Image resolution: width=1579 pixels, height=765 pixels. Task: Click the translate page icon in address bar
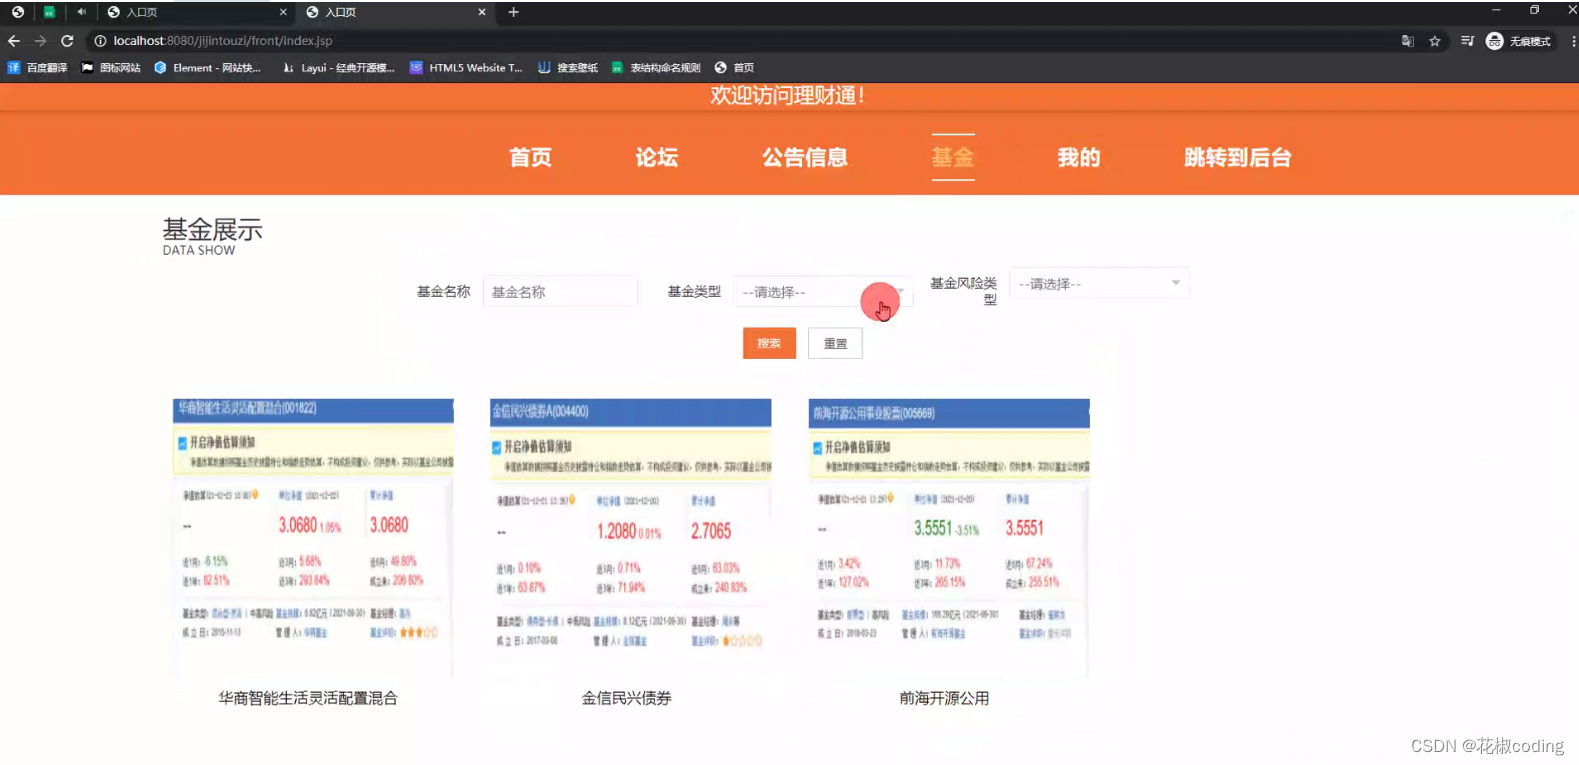(1407, 41)
